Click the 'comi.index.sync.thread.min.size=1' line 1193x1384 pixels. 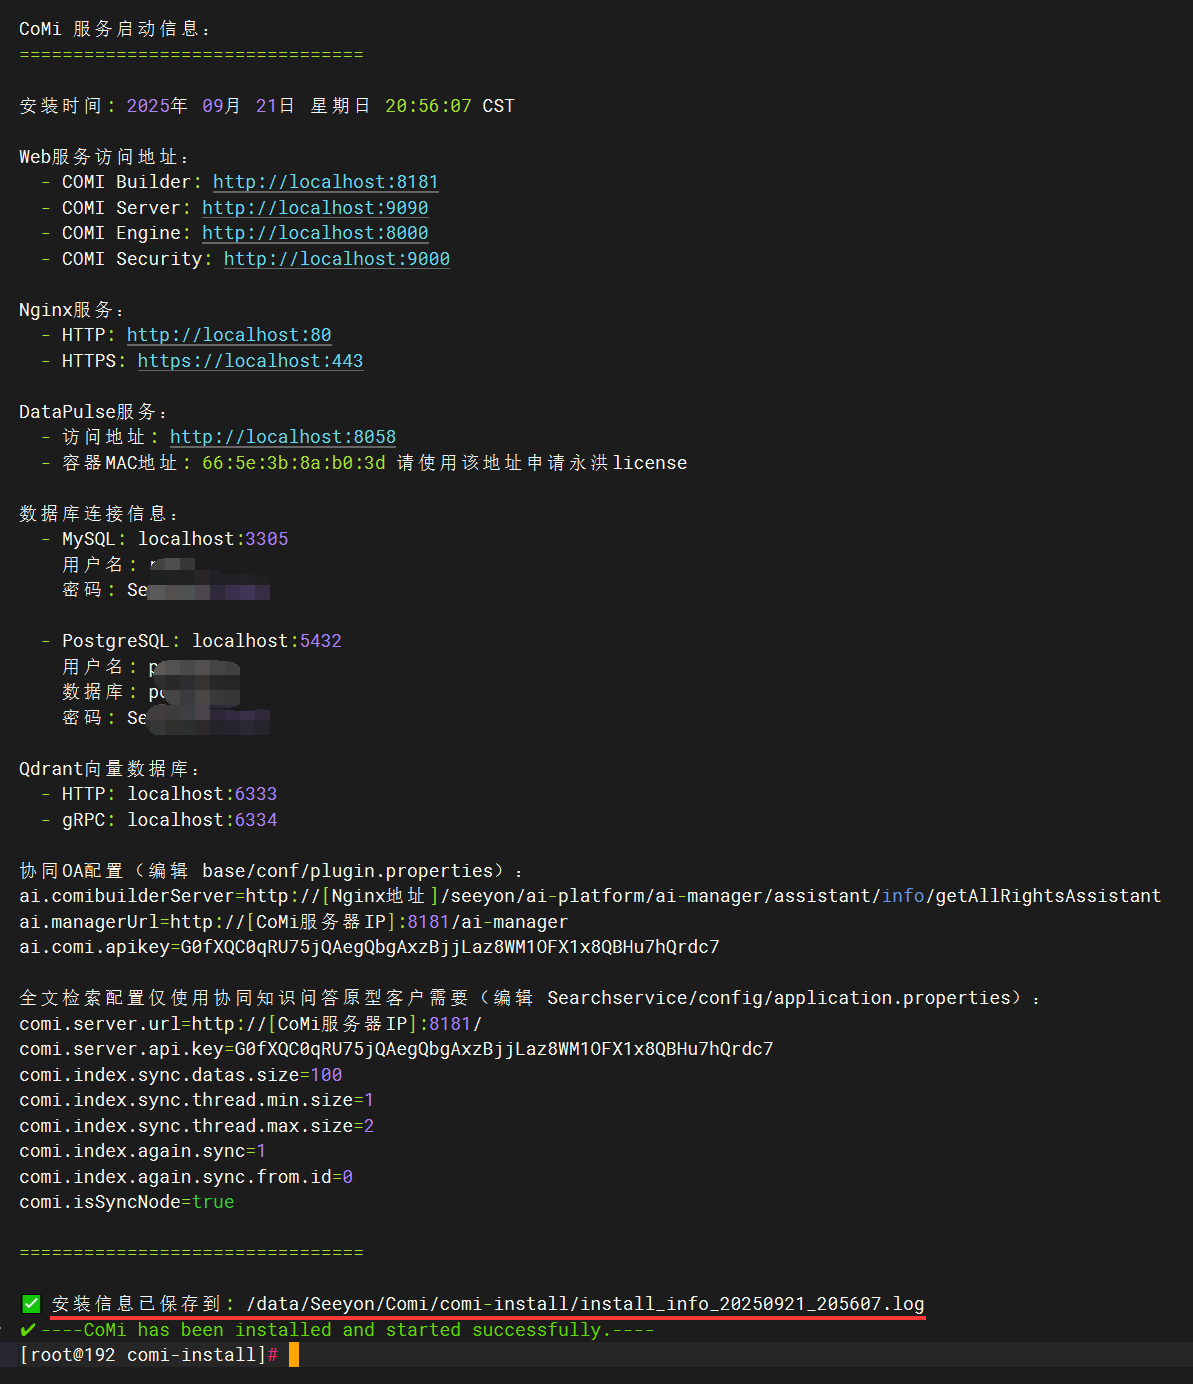tap(197, 1100)
